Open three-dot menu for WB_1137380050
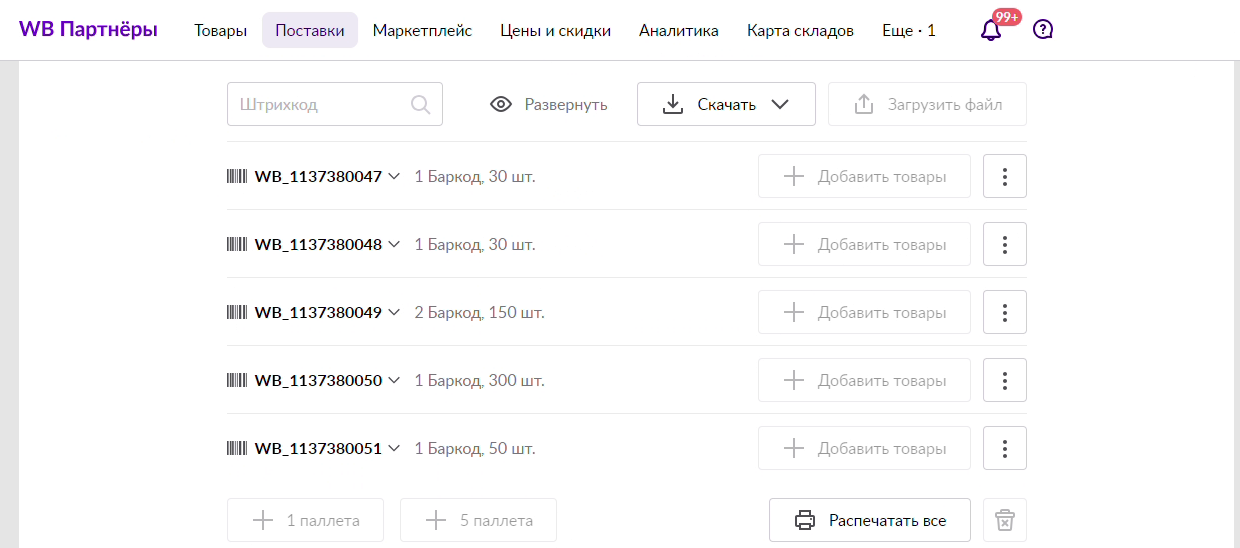 click(x=1005, y=380)
